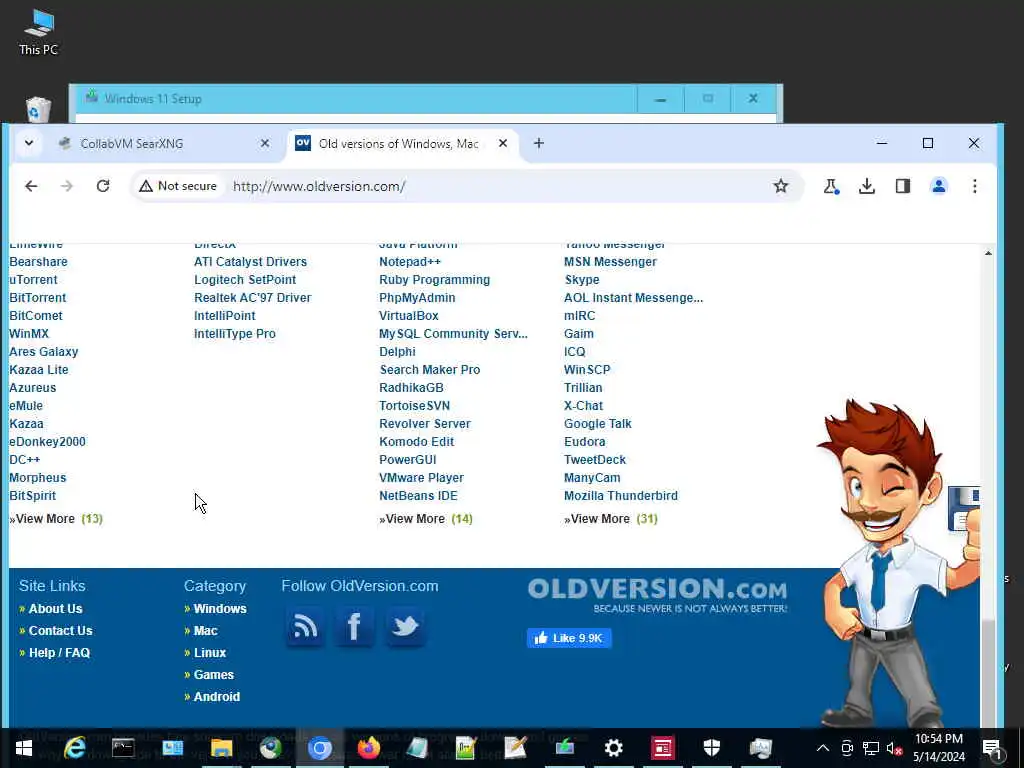The width and height of the screenshot is (1024, 768).
Task: Open Chrome Labs flask icon
Action: pos(831,186)
